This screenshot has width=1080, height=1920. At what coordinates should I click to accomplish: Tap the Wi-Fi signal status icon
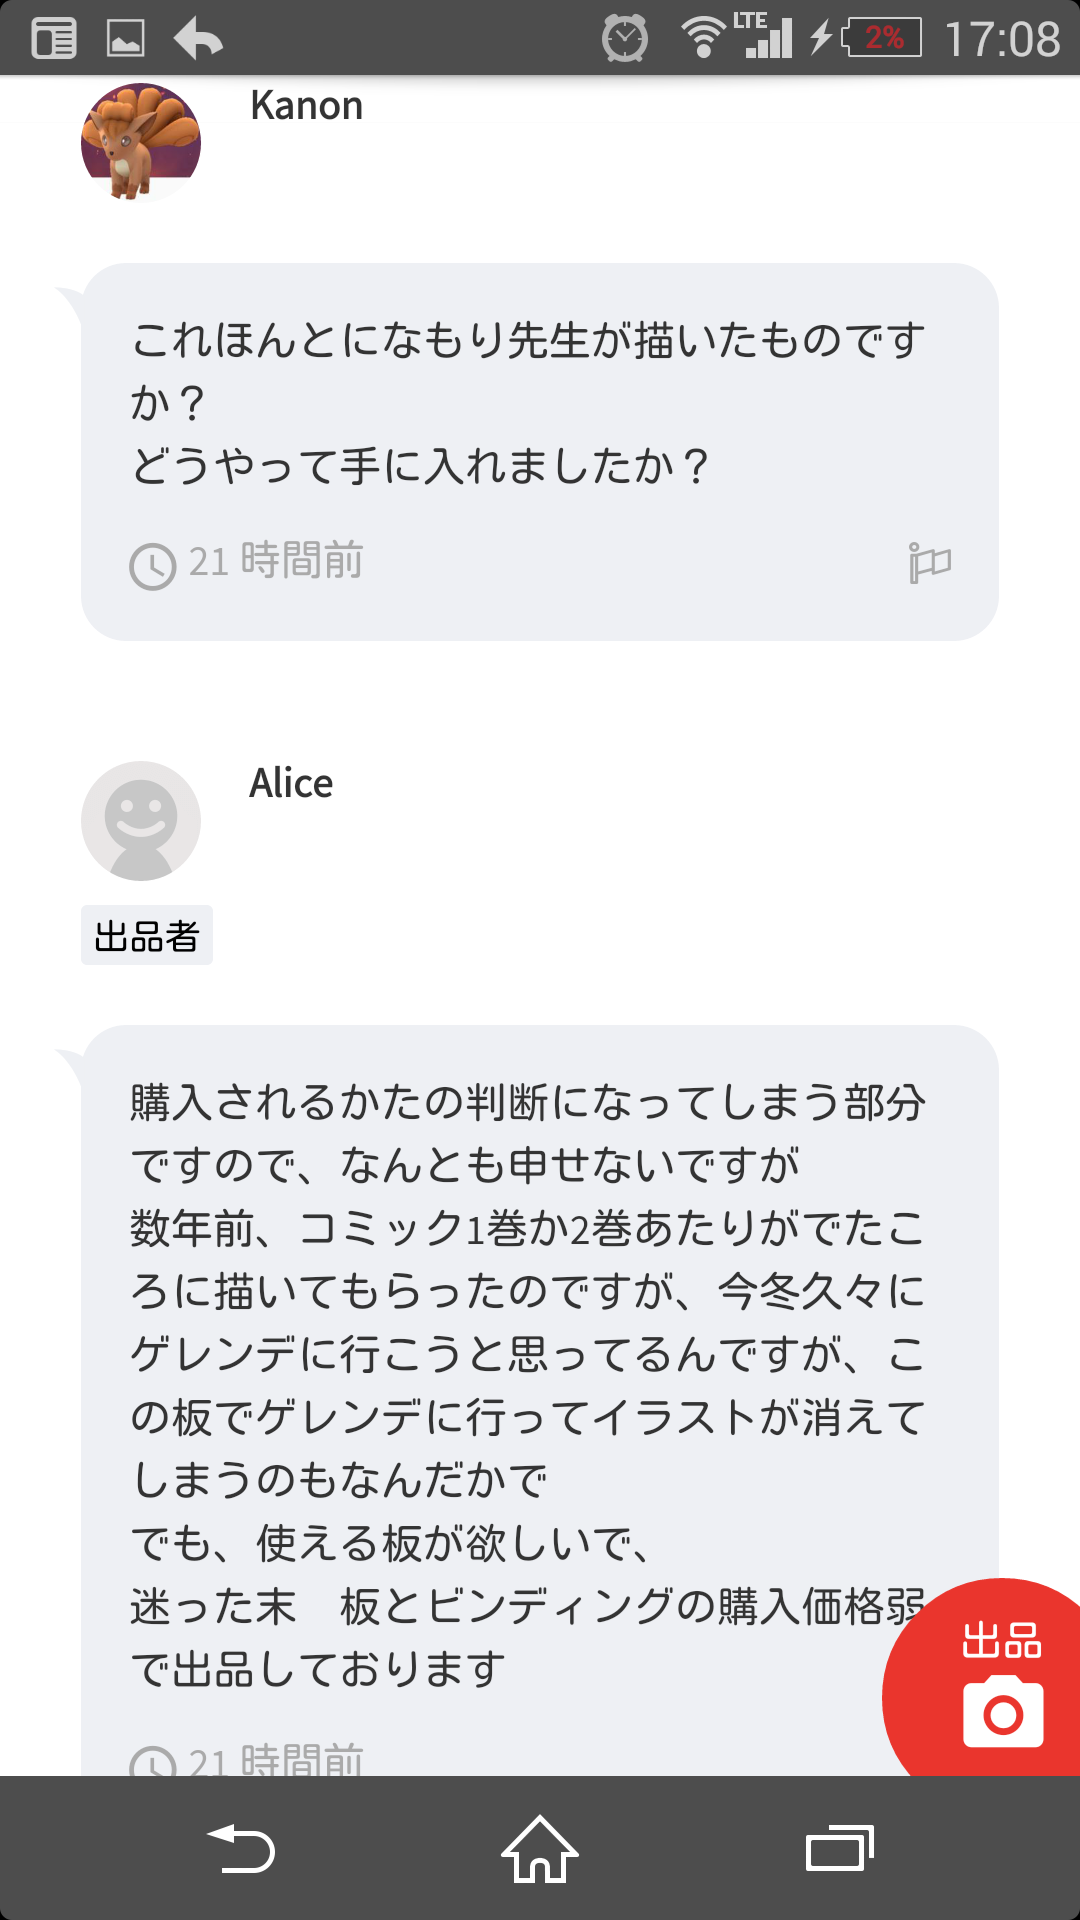coord(702,39)
